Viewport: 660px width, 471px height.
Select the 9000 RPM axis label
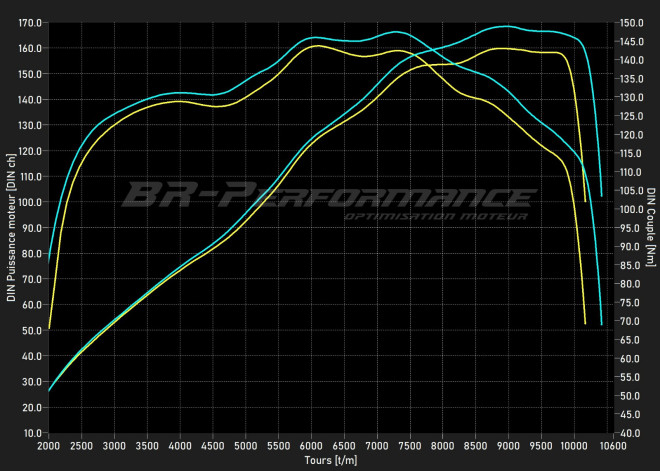[x=510, y=446]
